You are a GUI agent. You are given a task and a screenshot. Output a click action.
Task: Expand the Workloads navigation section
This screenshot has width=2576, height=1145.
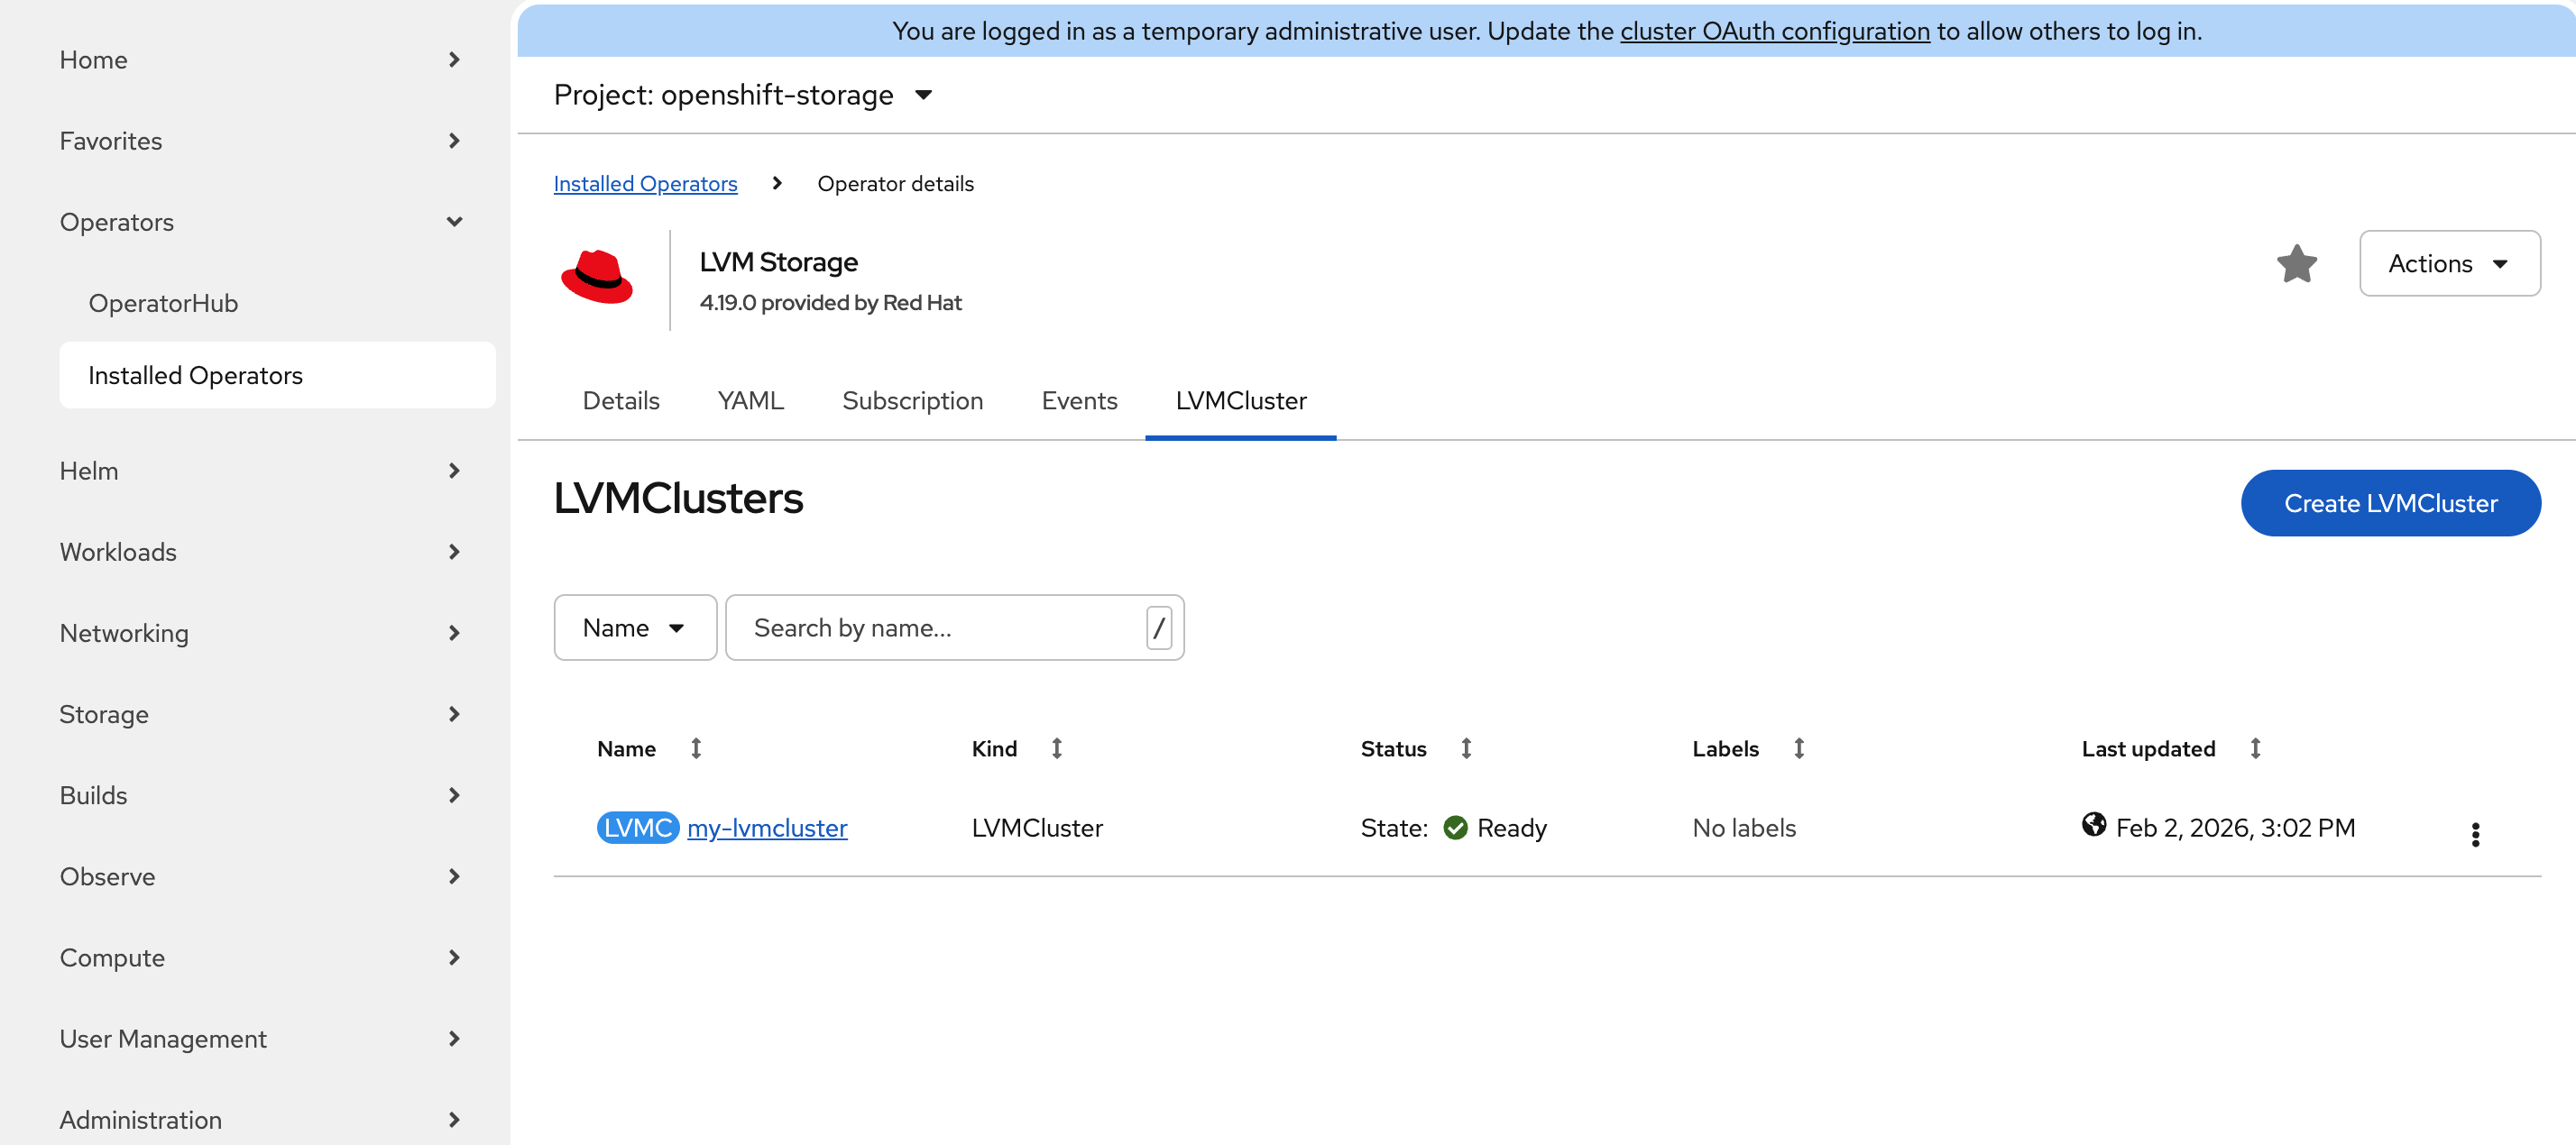[262, 552]
